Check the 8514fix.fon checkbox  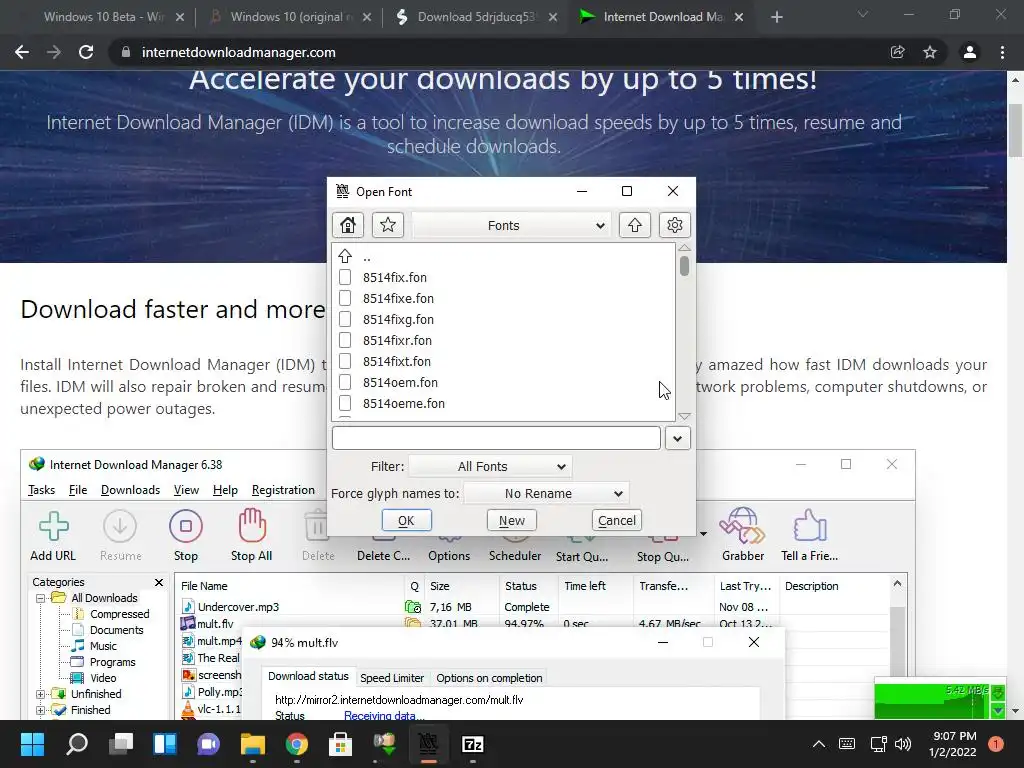pos(345,277)
